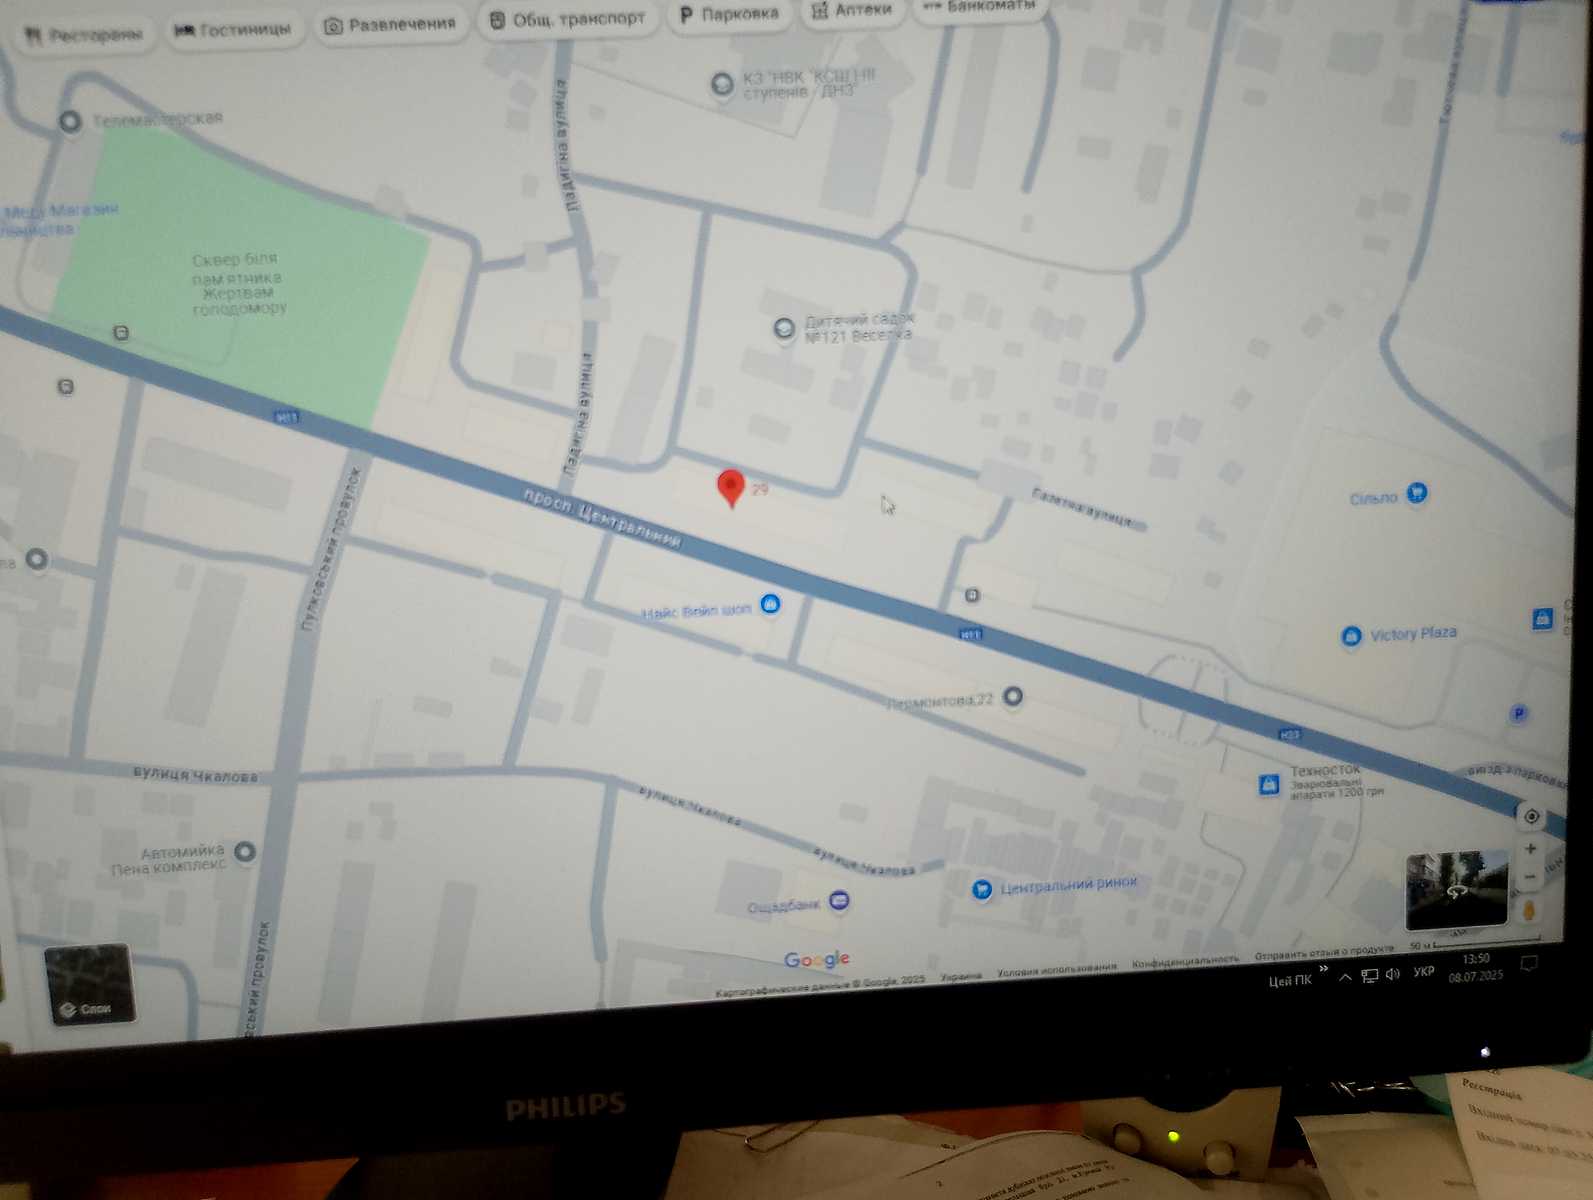The image size is (1593, 1200).
Task: Open the Центральний ринок marker icon
Action: pyautogui.click(x=982, y=888)
